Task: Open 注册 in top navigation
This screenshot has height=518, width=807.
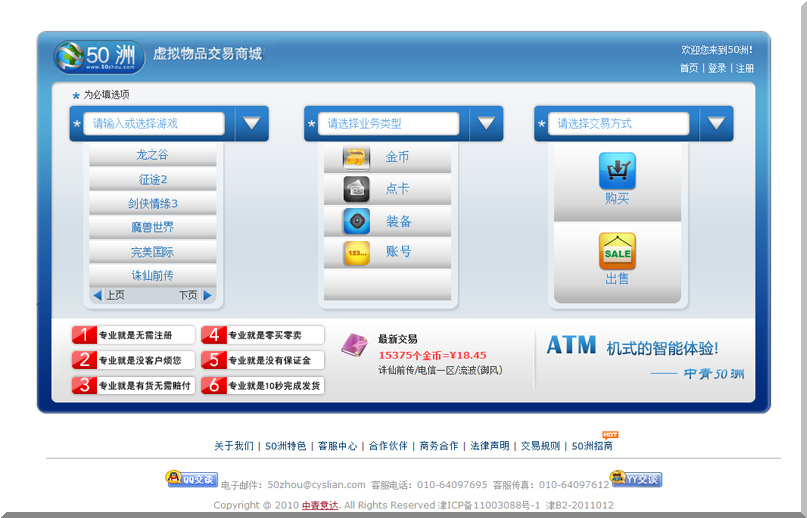Action: [745, 68]
